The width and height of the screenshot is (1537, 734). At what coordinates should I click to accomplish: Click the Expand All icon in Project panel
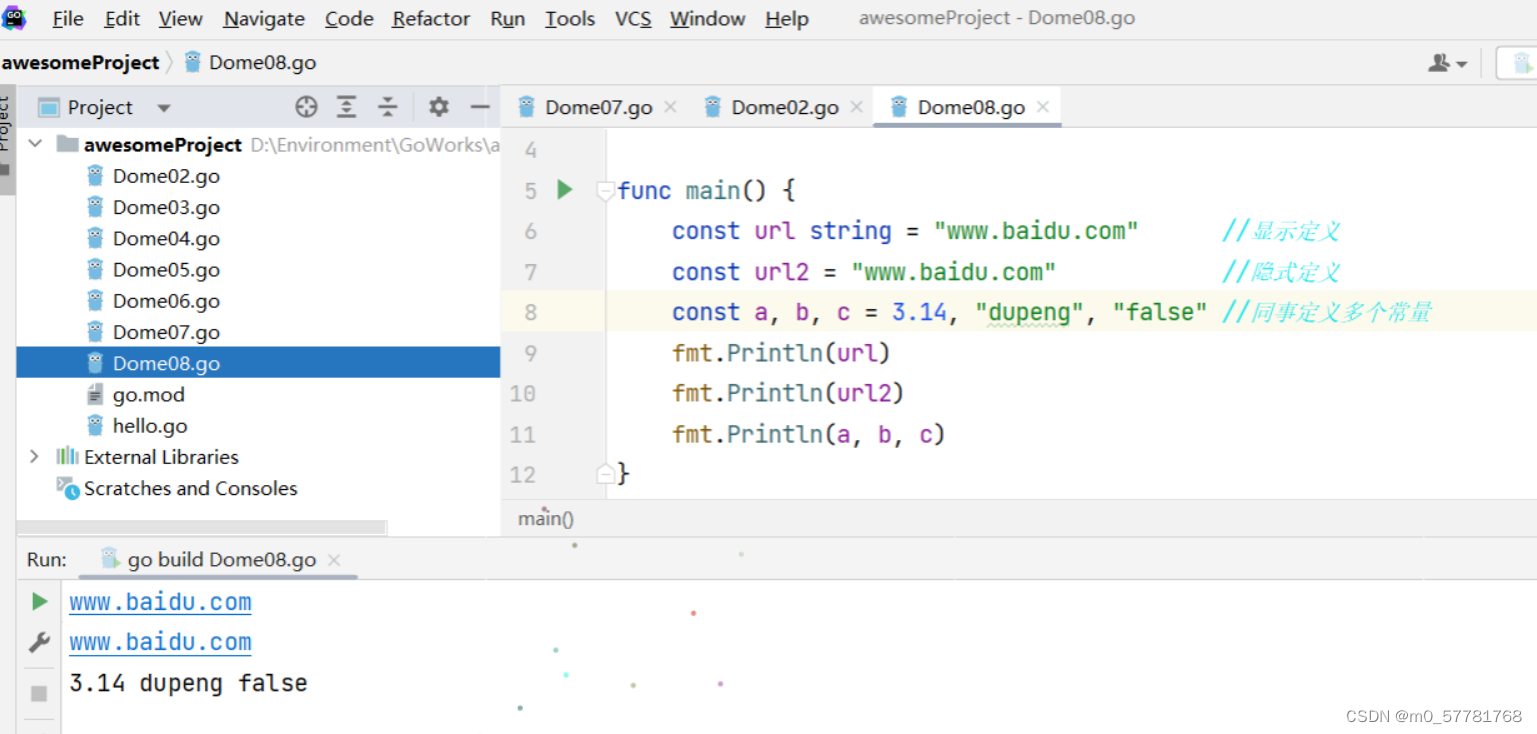click(x=346, y=107)
